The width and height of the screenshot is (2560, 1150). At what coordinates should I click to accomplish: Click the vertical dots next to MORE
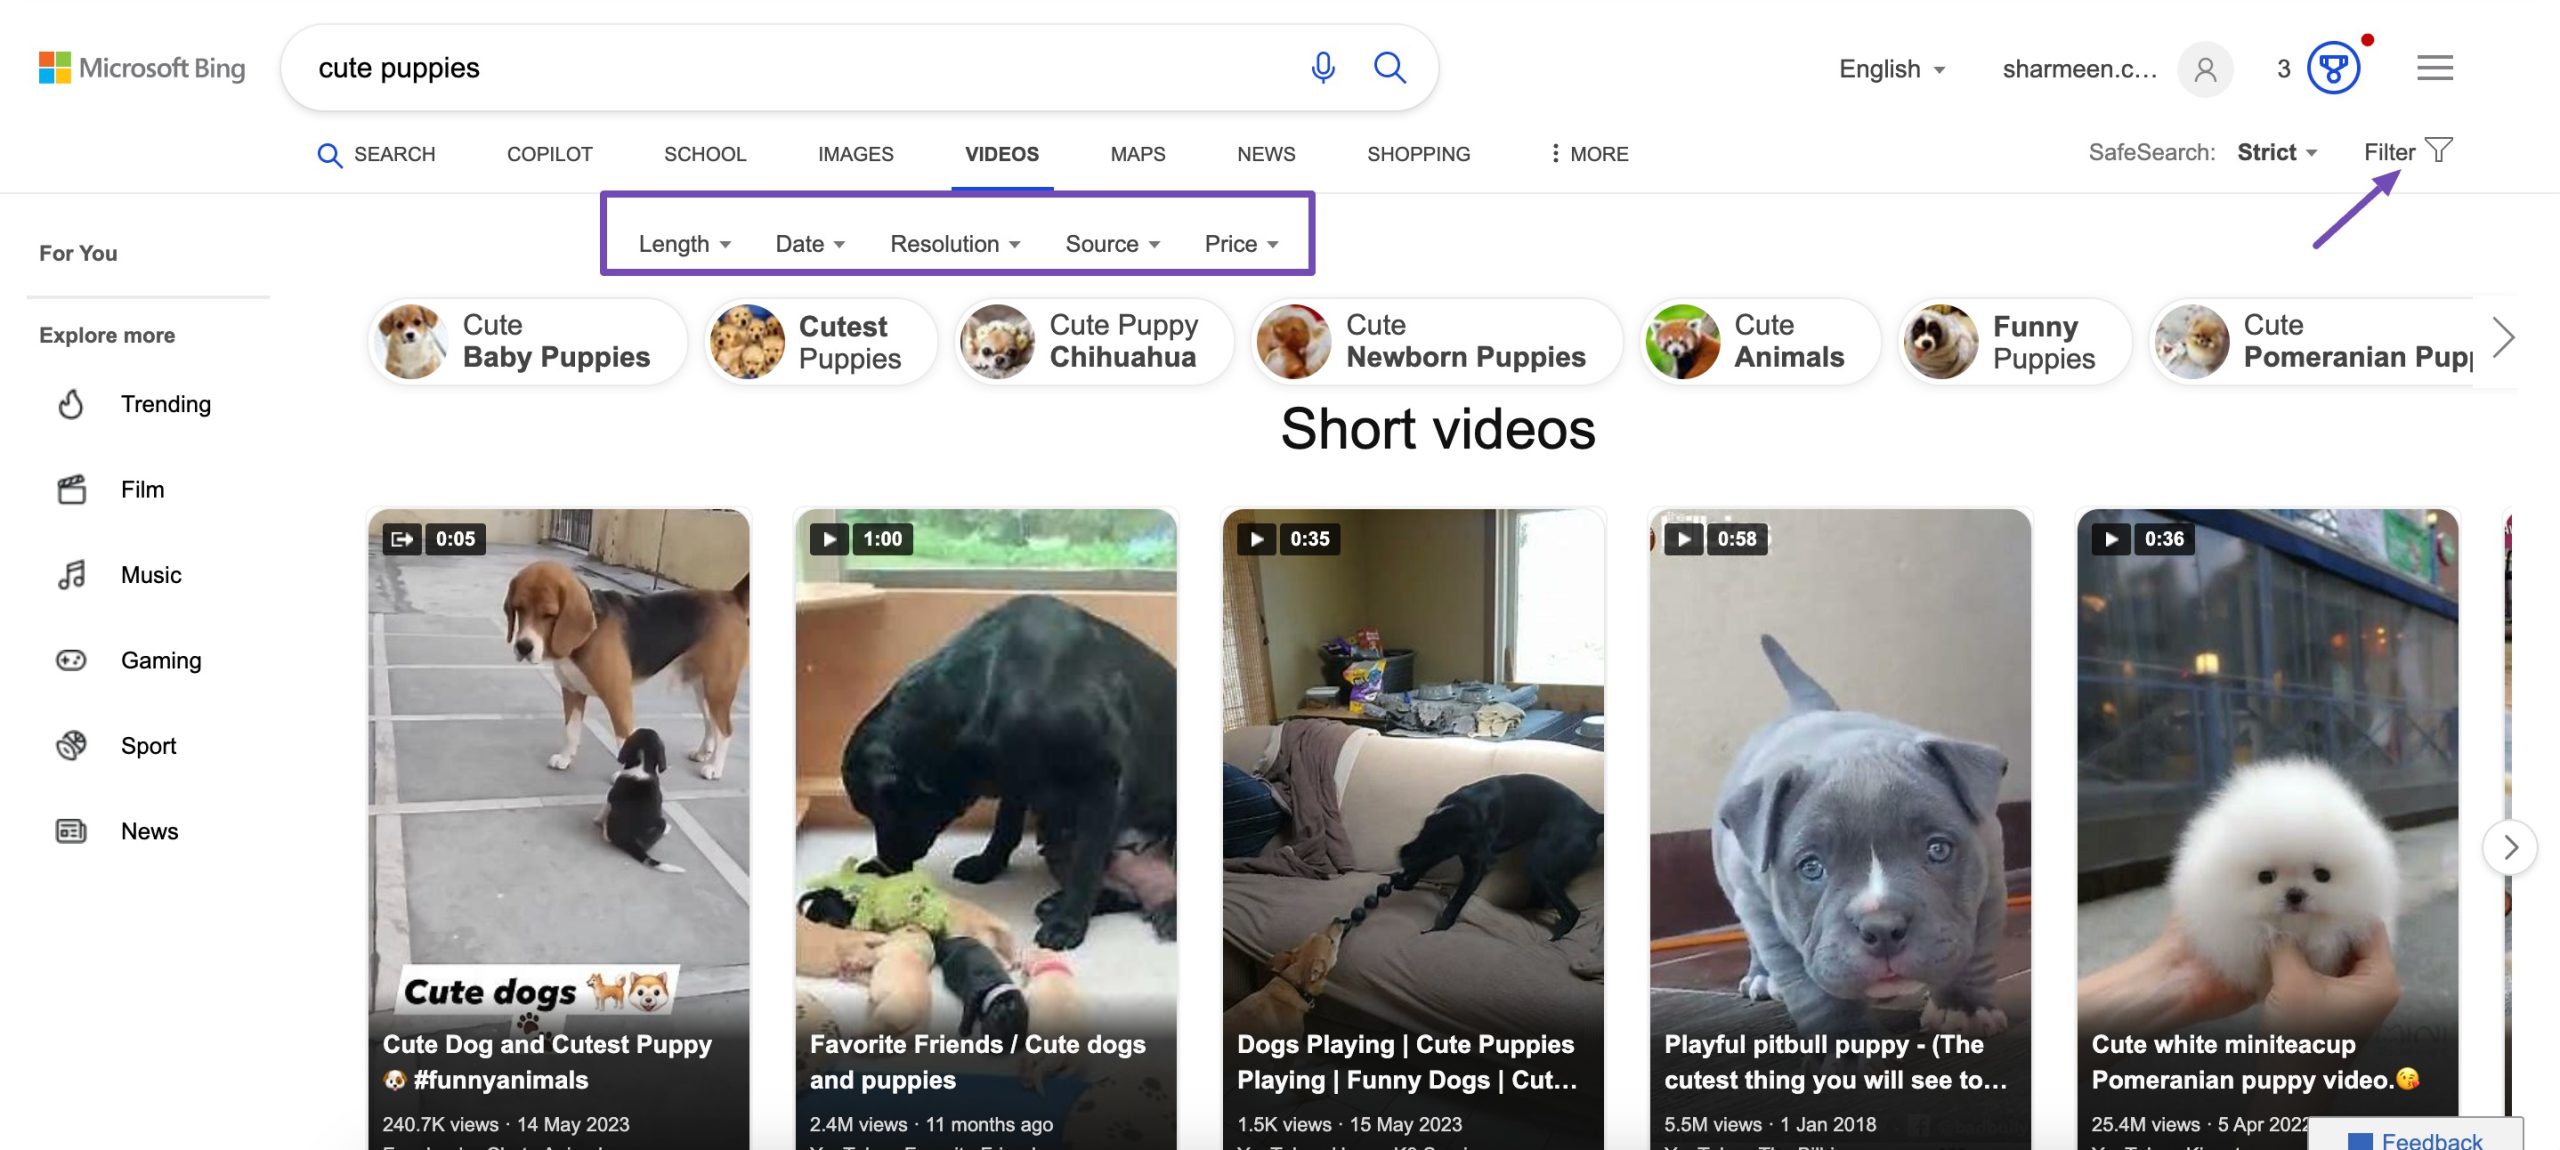click(1555, 154)
